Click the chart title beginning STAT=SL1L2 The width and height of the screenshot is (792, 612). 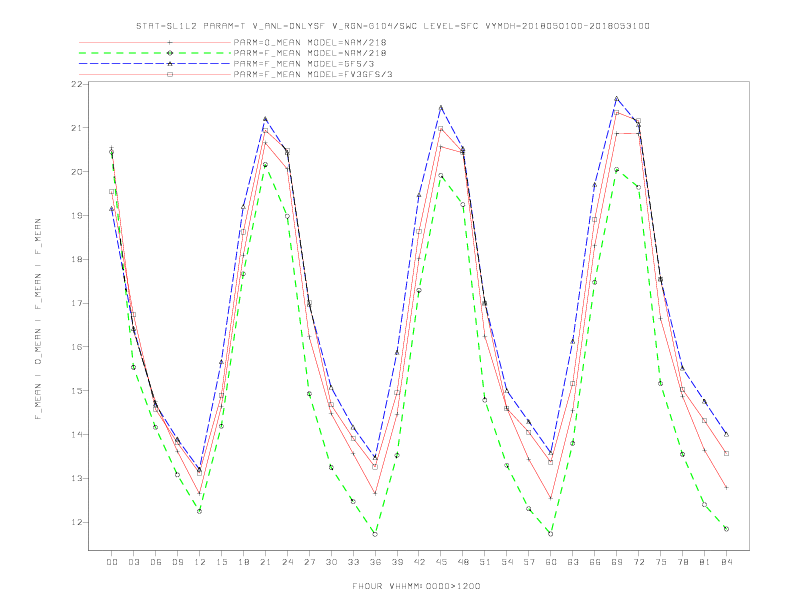pyautogui.click(x=393, y=26)
